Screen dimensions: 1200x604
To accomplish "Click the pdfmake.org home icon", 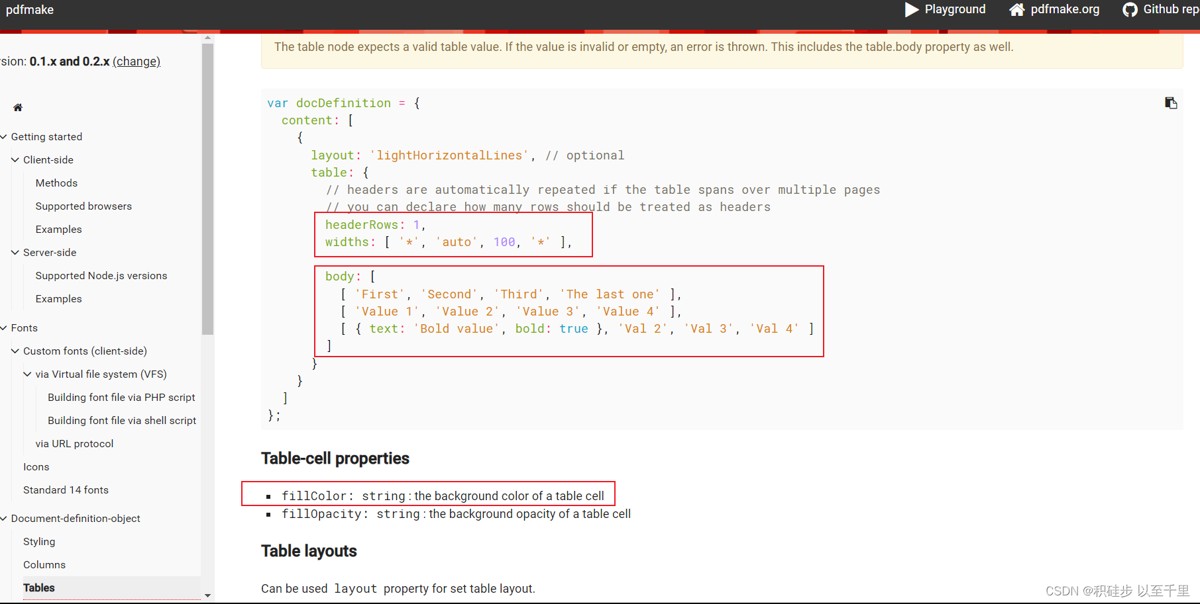I will click(x=1017, y=10).
